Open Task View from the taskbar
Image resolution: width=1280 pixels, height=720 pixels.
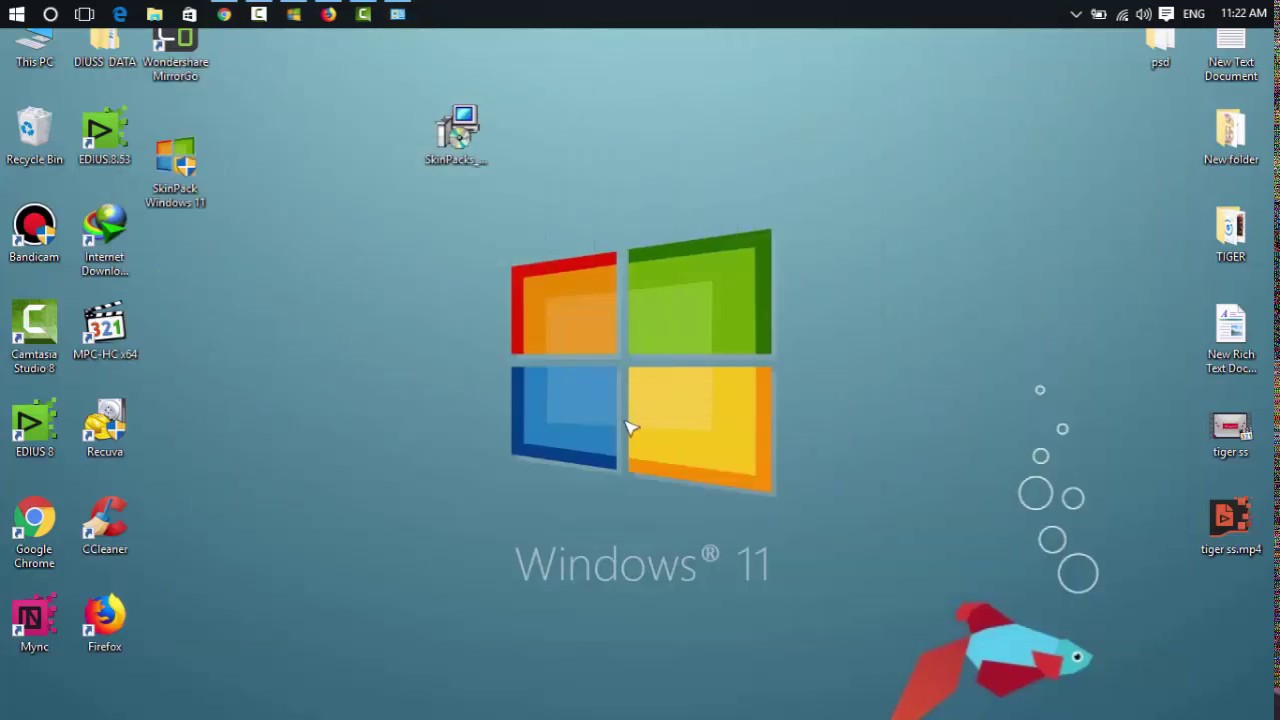click(x=85, y=14)
